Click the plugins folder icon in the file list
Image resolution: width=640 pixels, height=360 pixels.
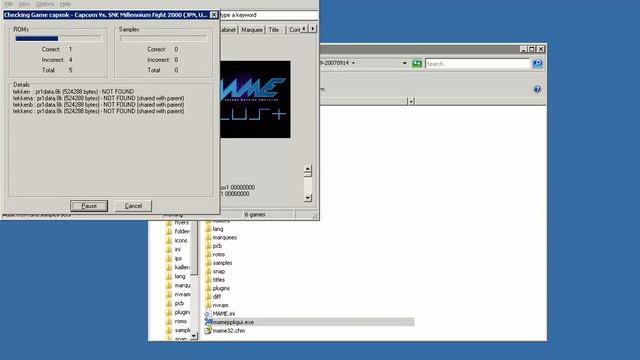pos(209,288)
